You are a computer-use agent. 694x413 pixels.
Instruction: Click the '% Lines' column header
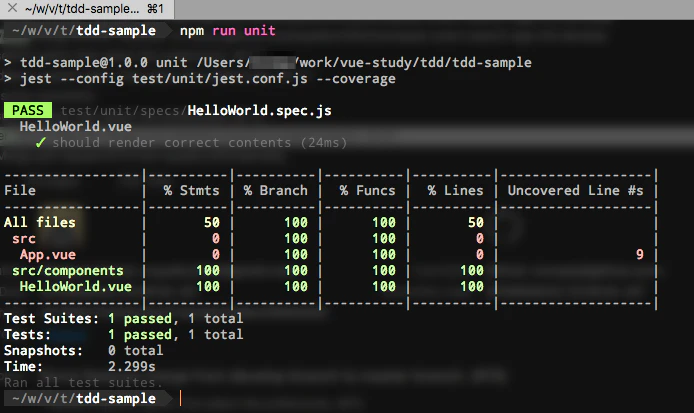[x=455, y=190]
